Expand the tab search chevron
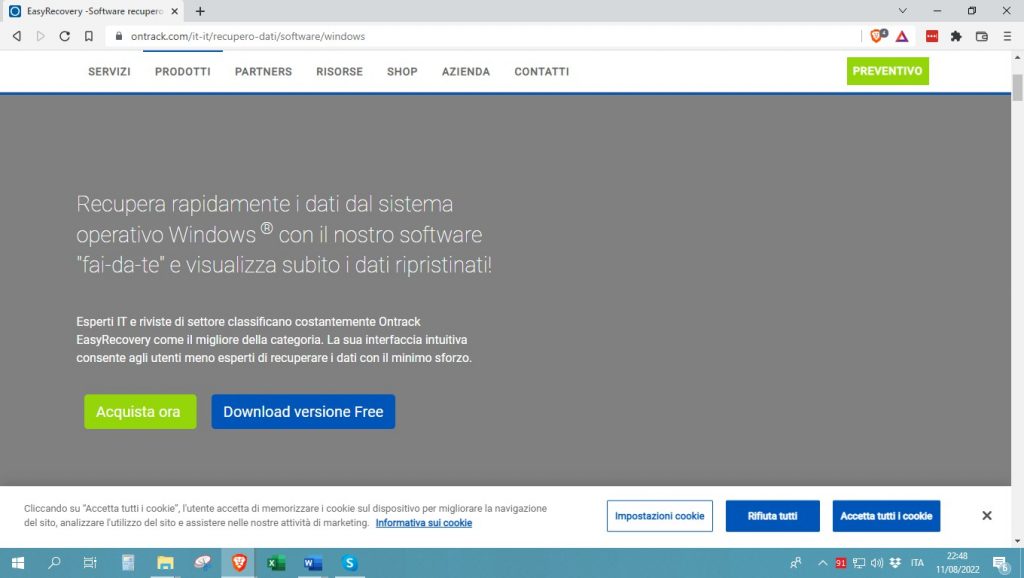Viewport: 1024px width, 578px height. point(903,11)
